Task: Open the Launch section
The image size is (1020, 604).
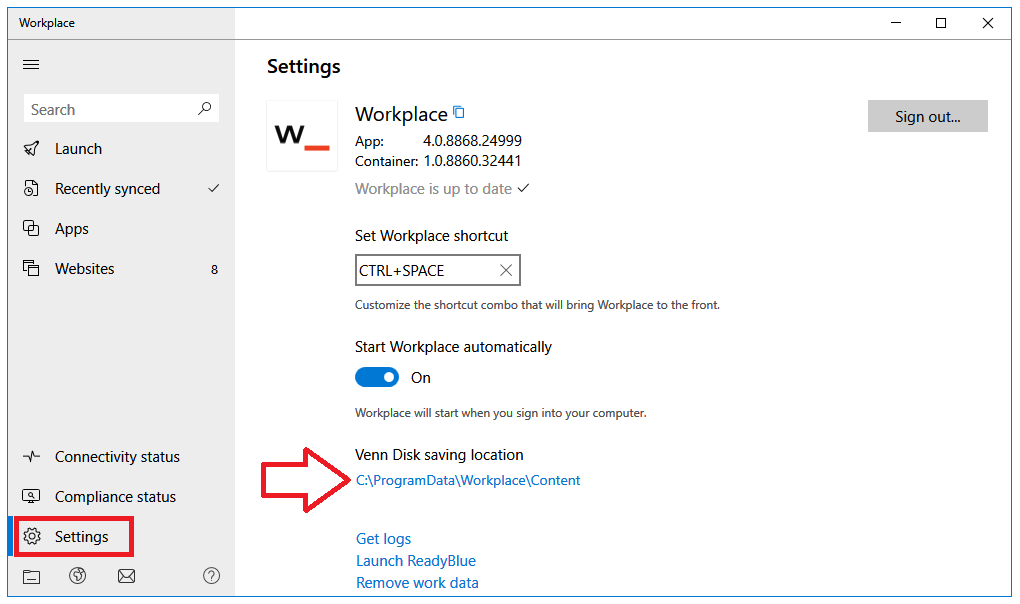Action: tap(121, 149)
